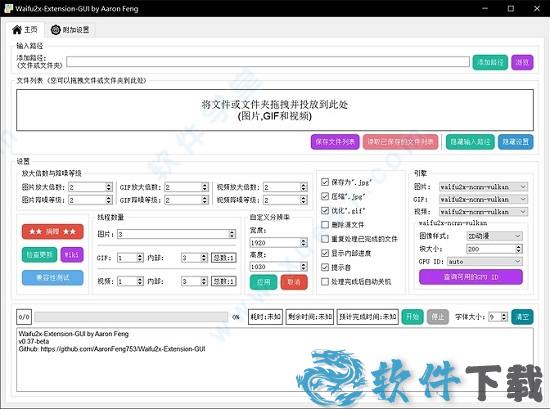Click the purple 浏览 browse button
Screen dimensions: 550x409
[x=522, y=62]
